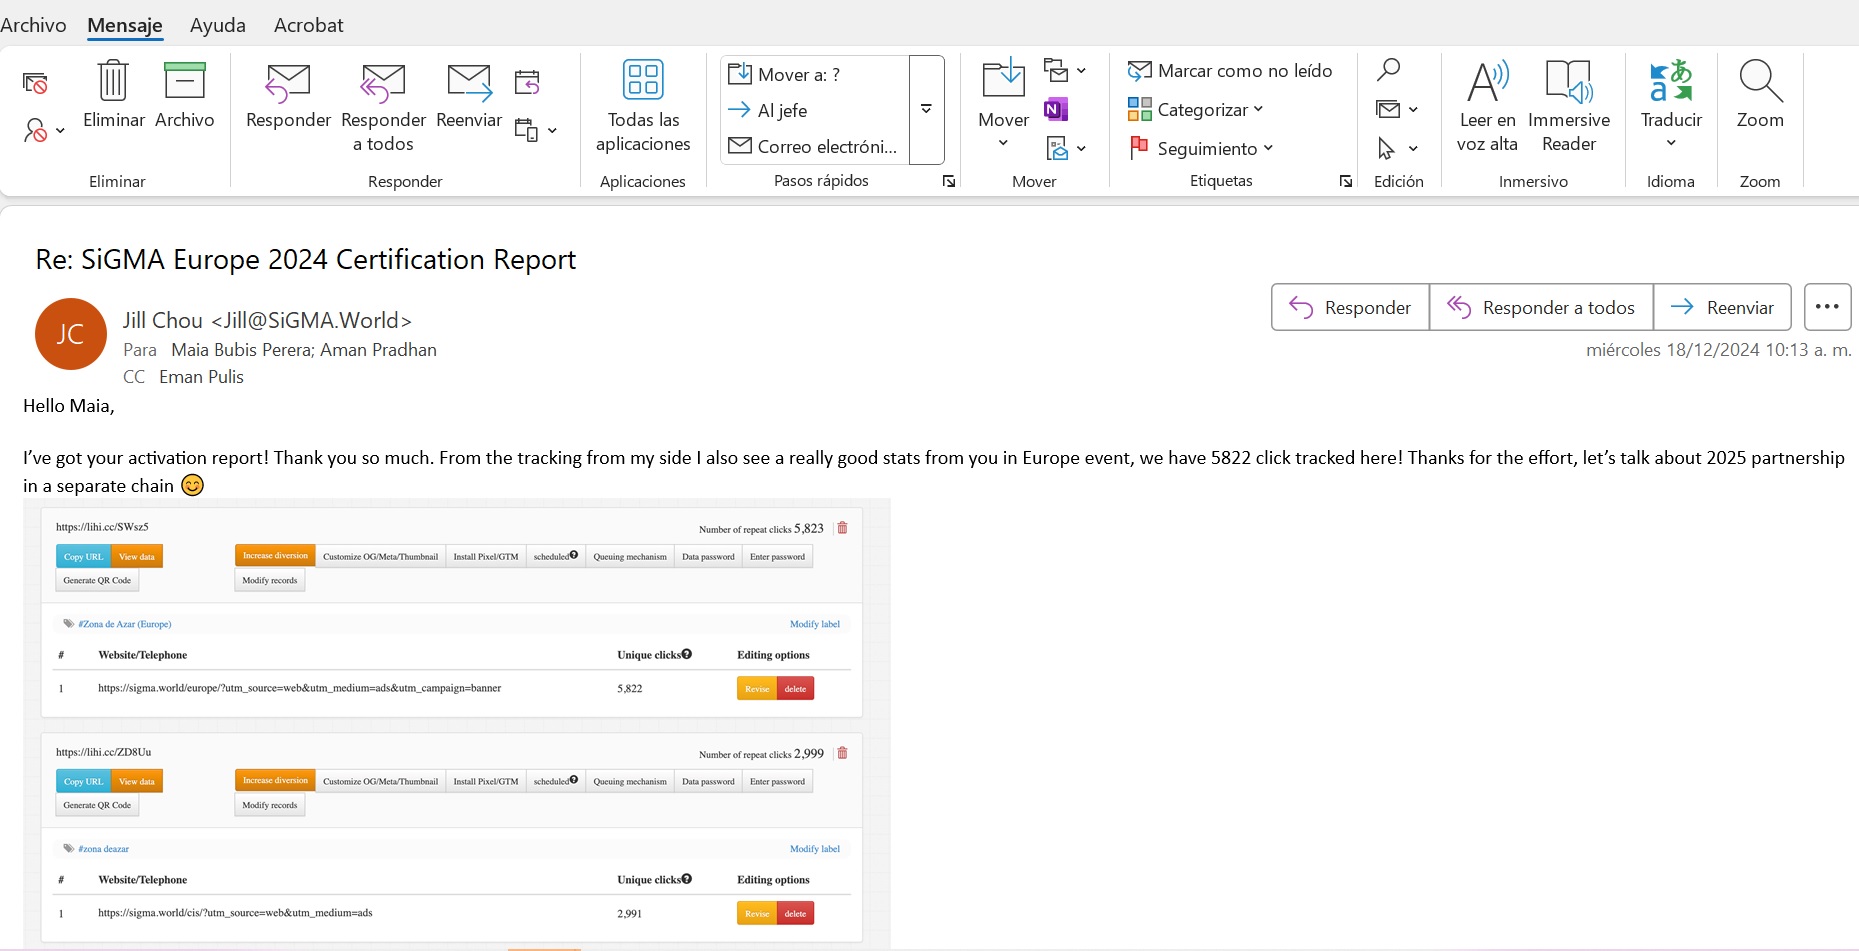Click the message date miércoles 18/12/2024

[1718, 350]
